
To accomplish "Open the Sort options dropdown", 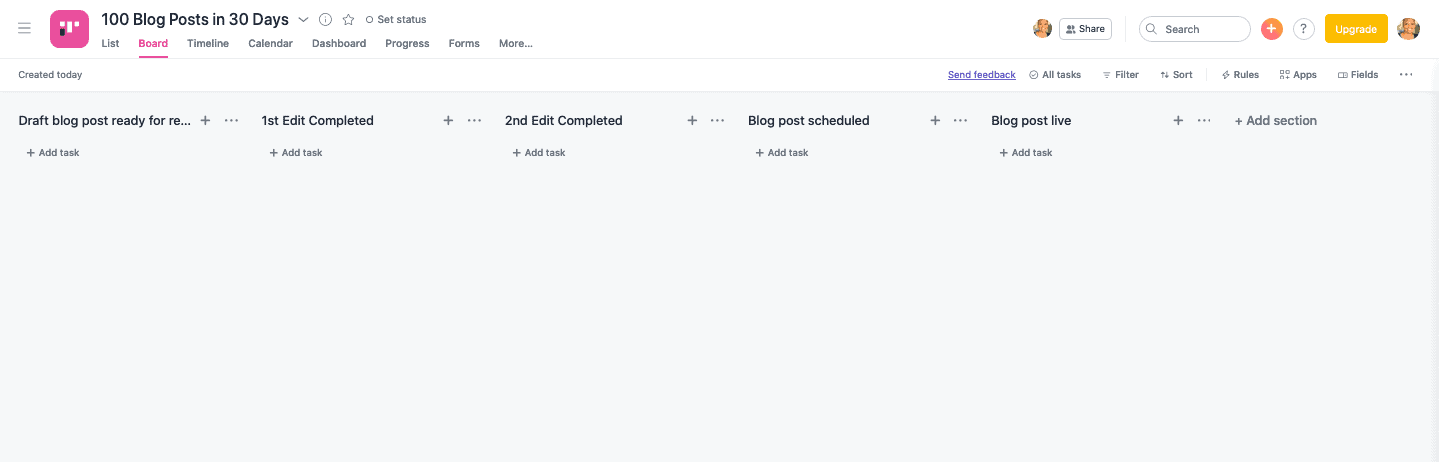I will (x=1176, y=75).
